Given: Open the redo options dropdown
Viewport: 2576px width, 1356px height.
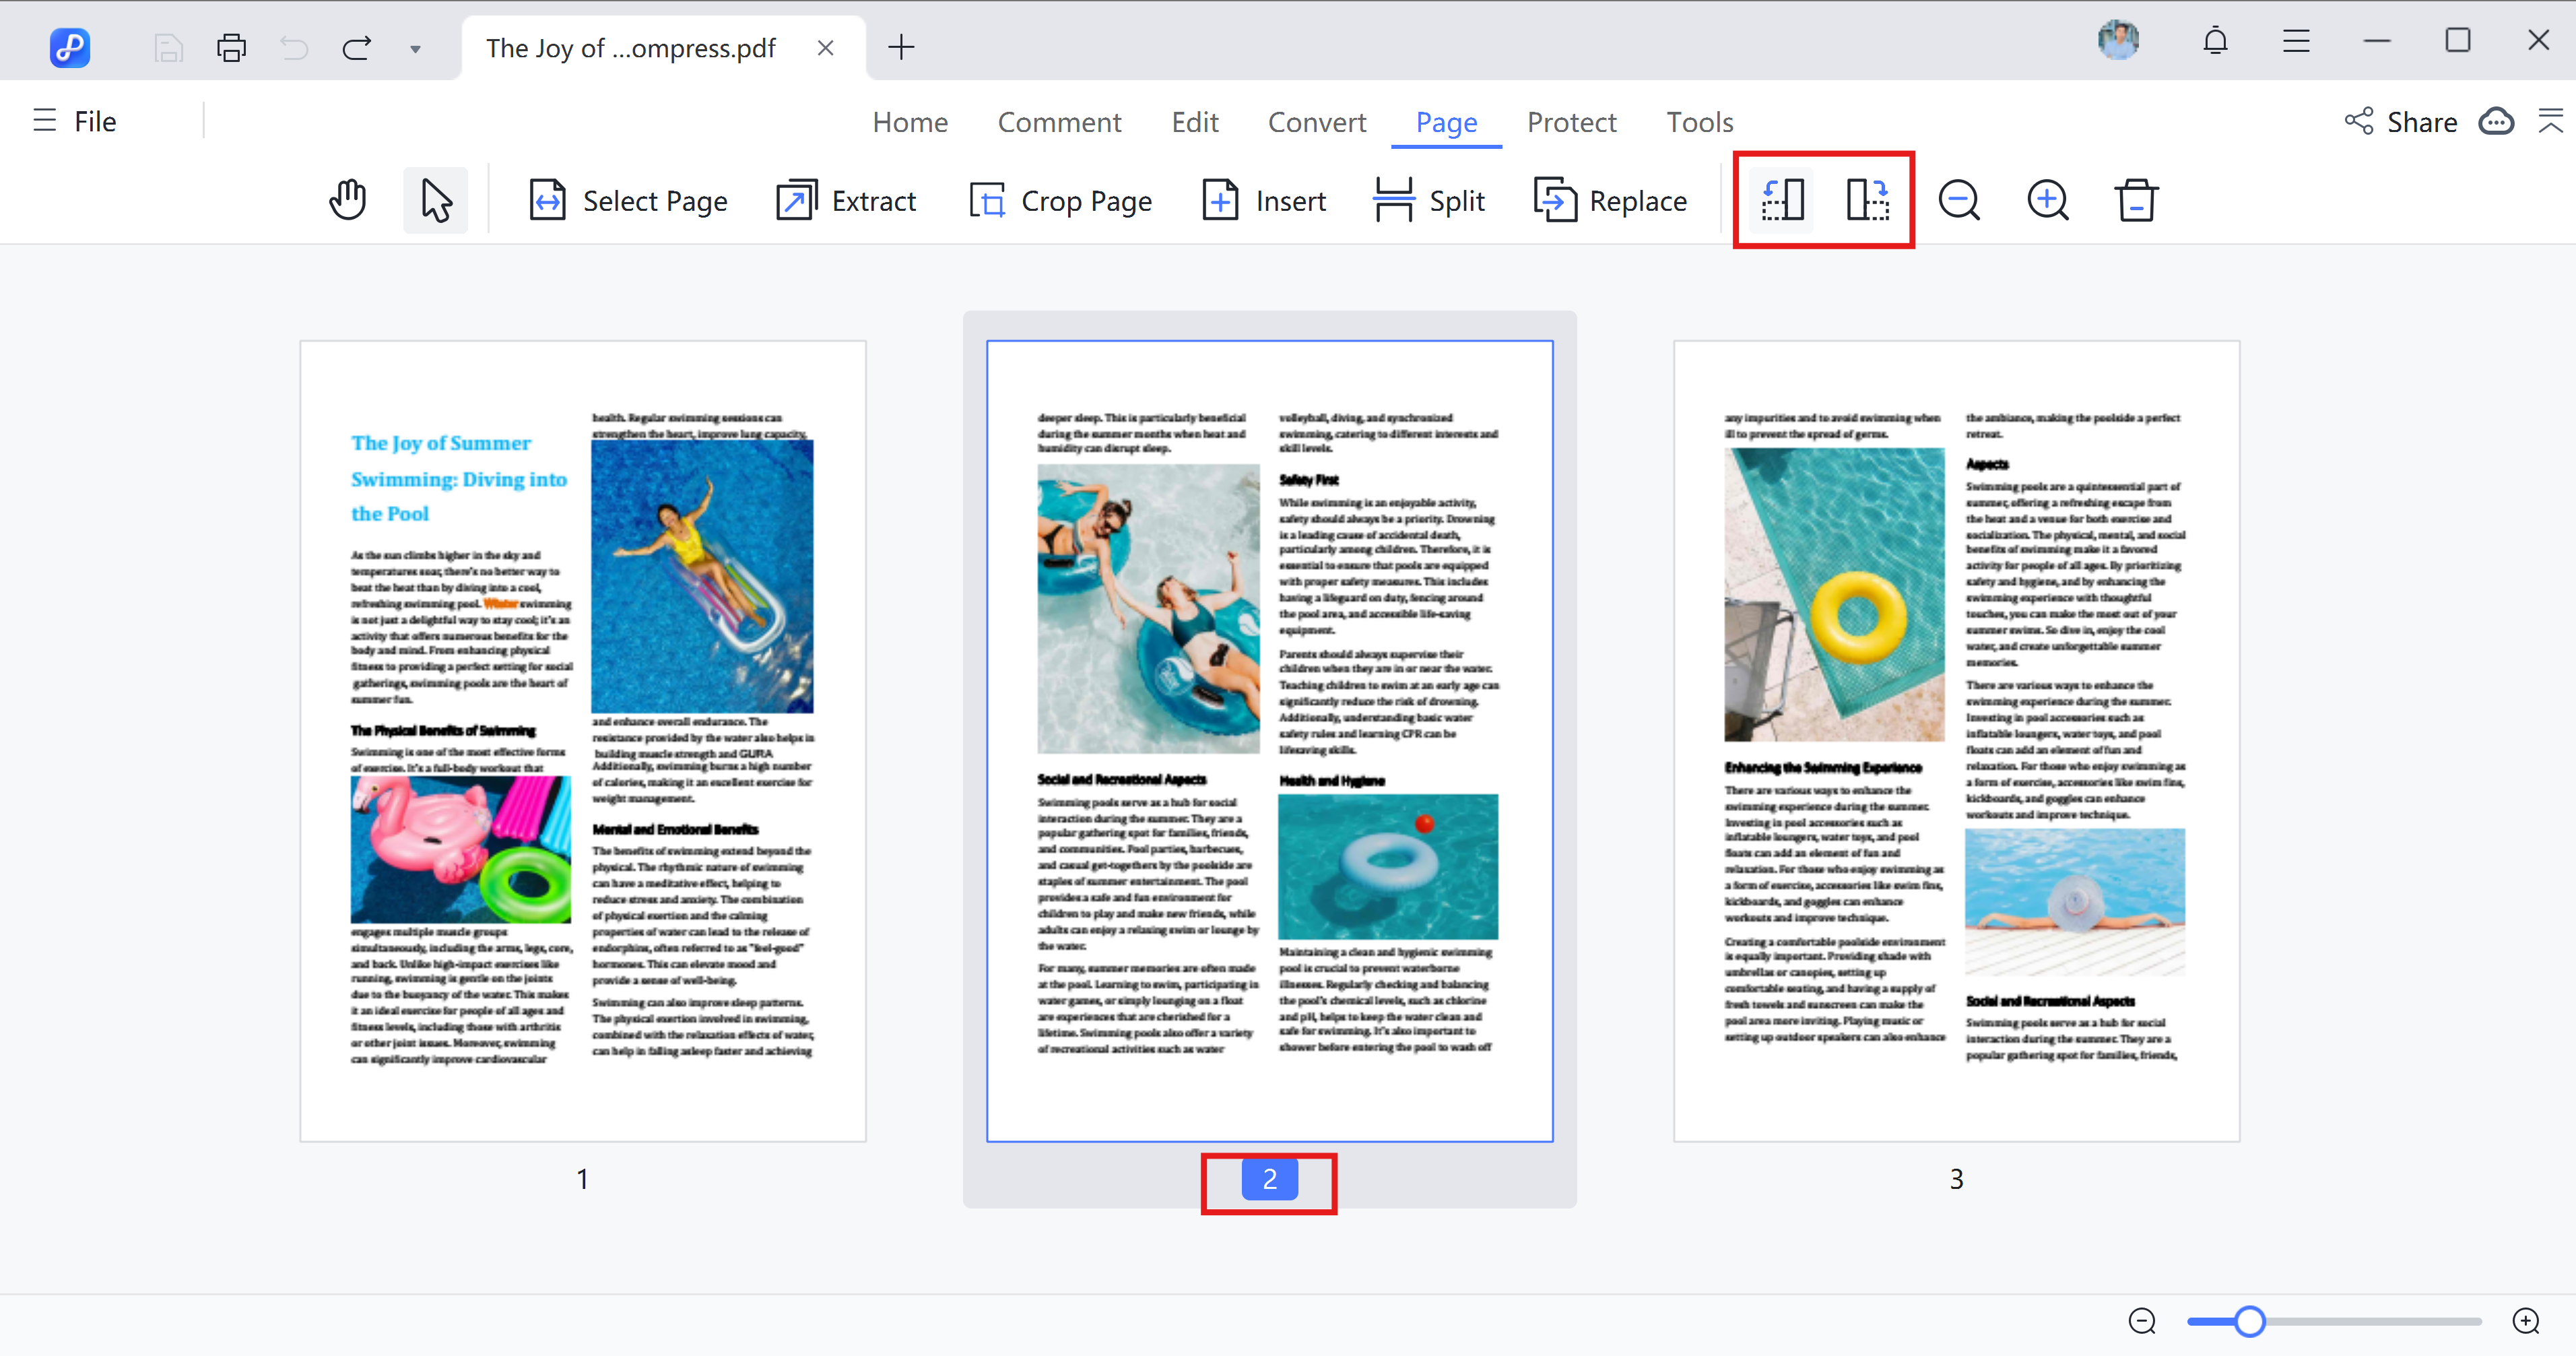Looking at the screenshot, I should [x=415, y=49].
